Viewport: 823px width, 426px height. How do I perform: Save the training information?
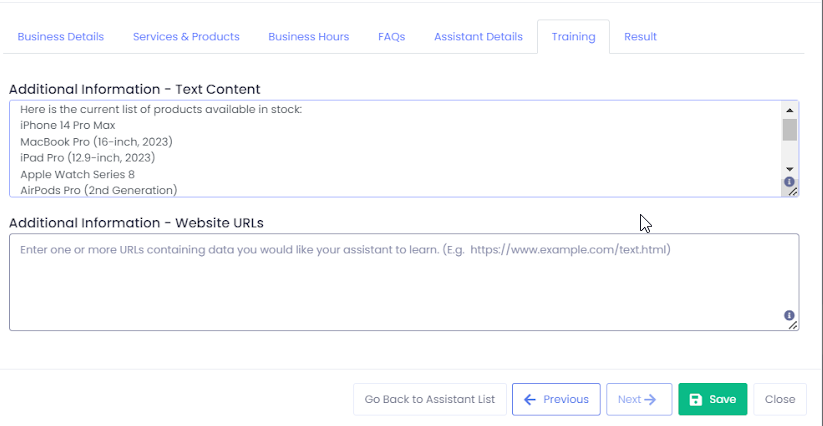712,399
